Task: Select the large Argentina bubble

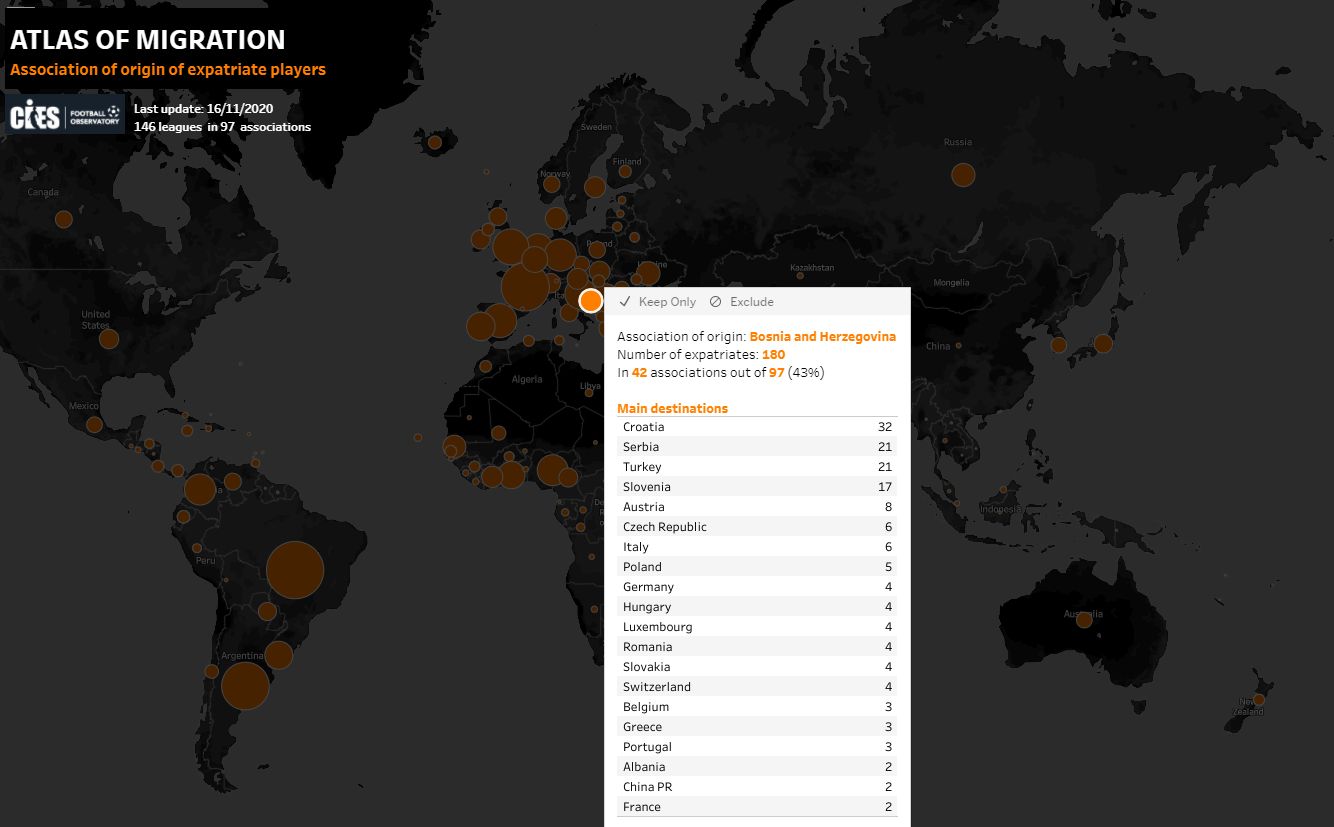Action: (245, 686)
